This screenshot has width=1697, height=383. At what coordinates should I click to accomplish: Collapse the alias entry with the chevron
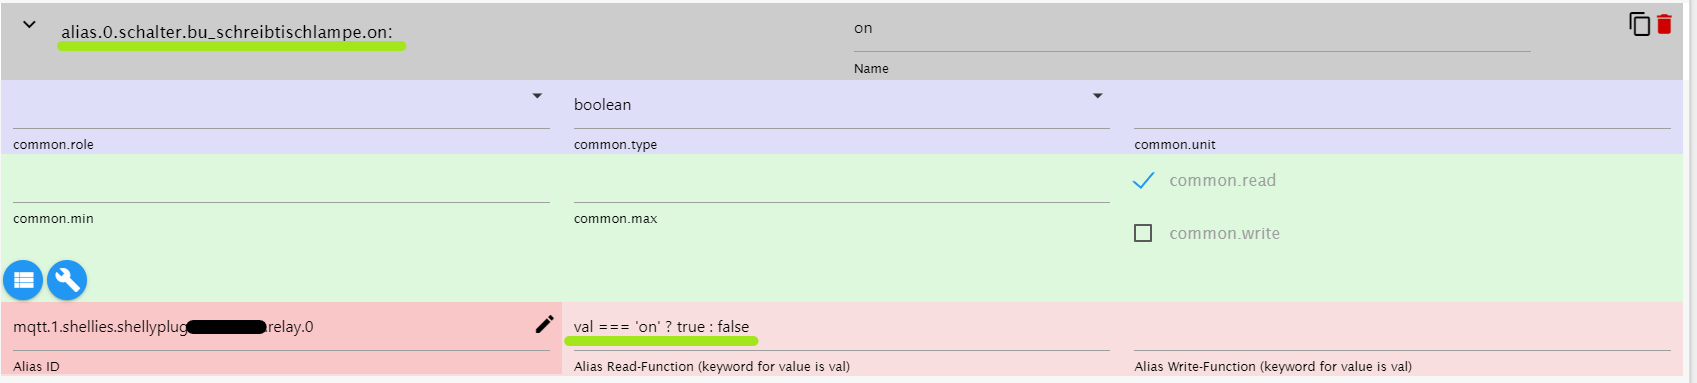(29, 24)
